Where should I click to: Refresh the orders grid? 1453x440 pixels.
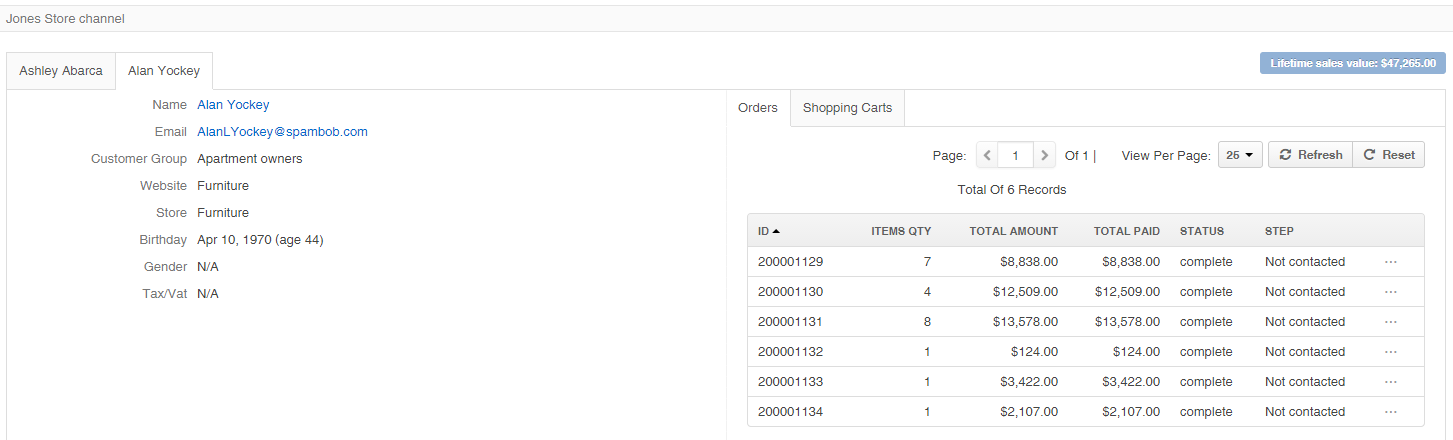(1310, 155)
